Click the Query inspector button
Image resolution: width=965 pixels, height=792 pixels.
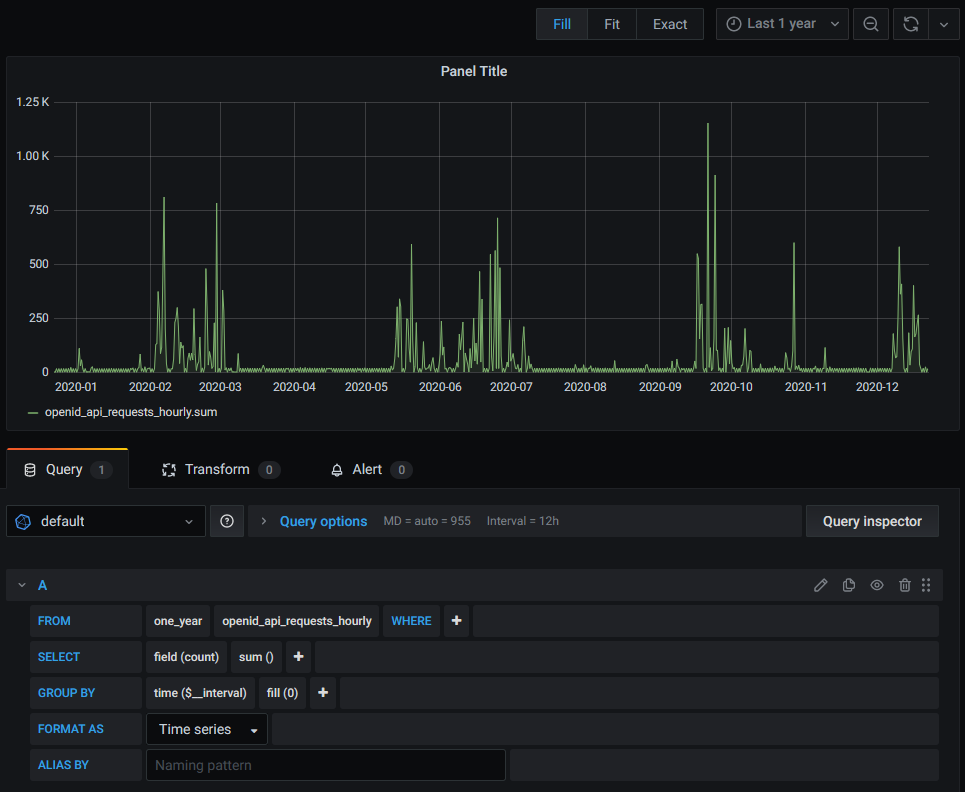pyautogui.click(x=872, y=521)
